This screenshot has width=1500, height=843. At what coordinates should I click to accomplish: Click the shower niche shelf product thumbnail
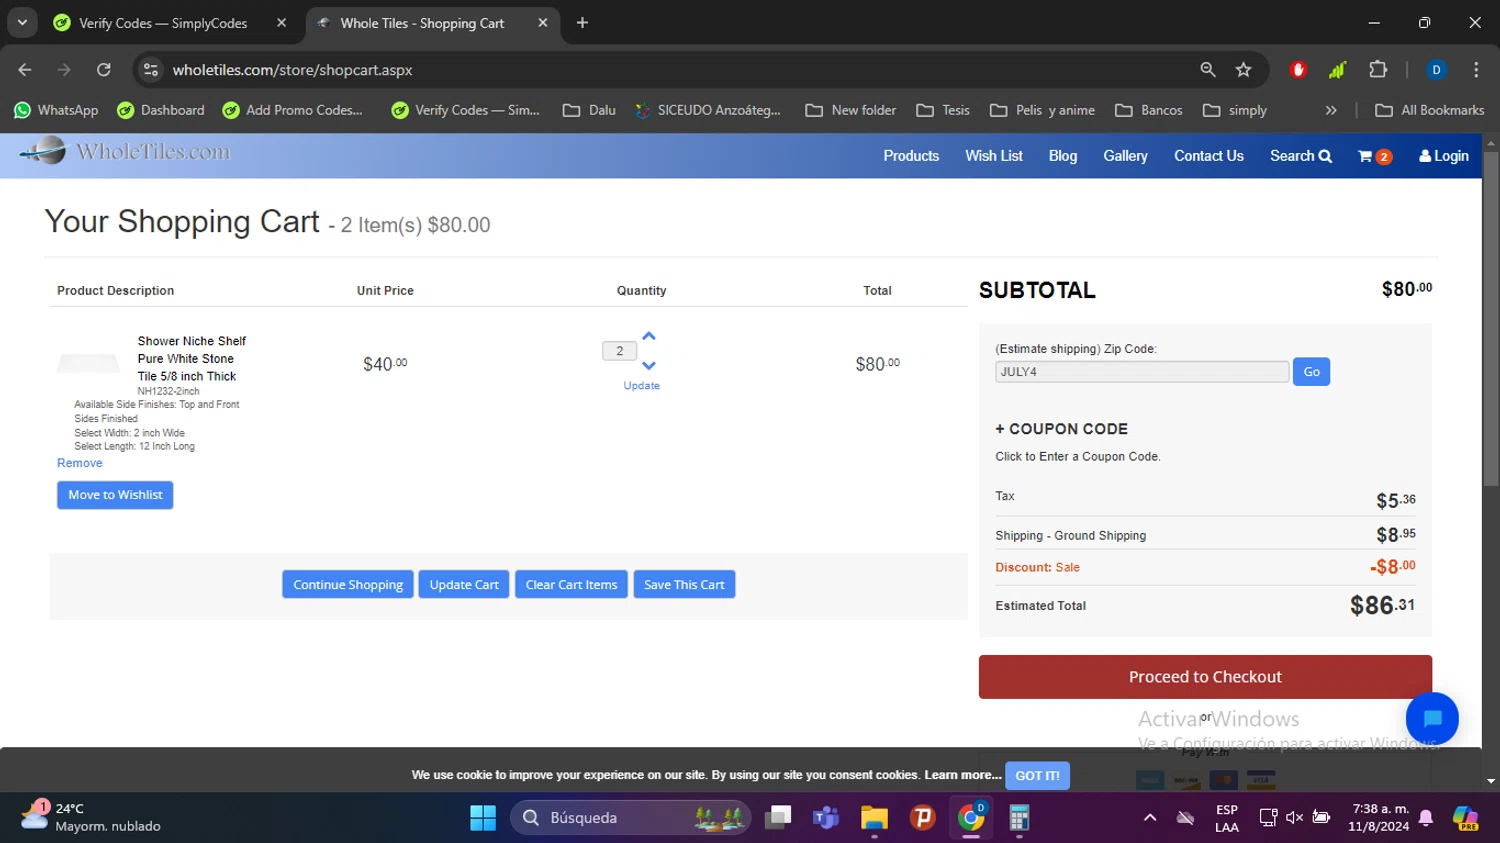(88, 363)
